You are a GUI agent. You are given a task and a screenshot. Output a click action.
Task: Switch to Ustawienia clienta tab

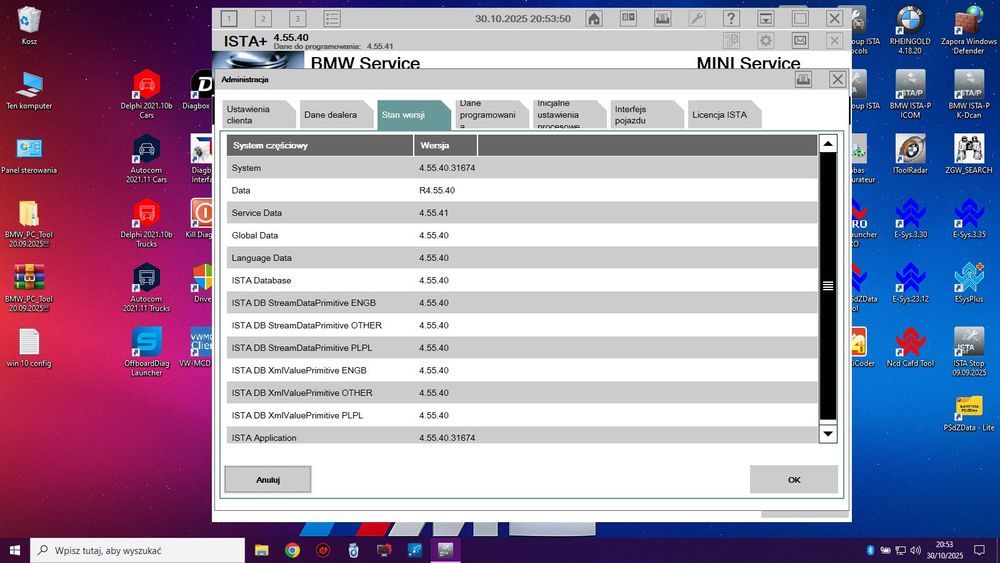pyautogui.click(x=259, y=115)
